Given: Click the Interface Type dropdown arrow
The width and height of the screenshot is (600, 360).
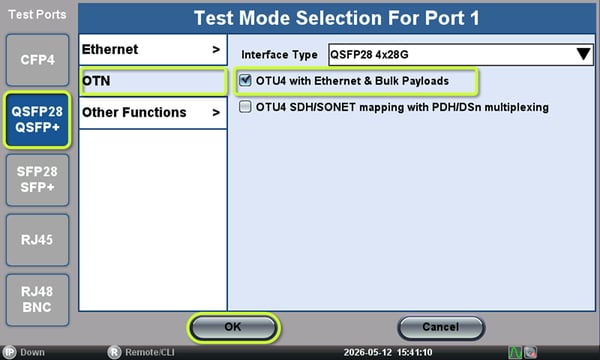Looking at the screenshot, I should tap(583, 54).
